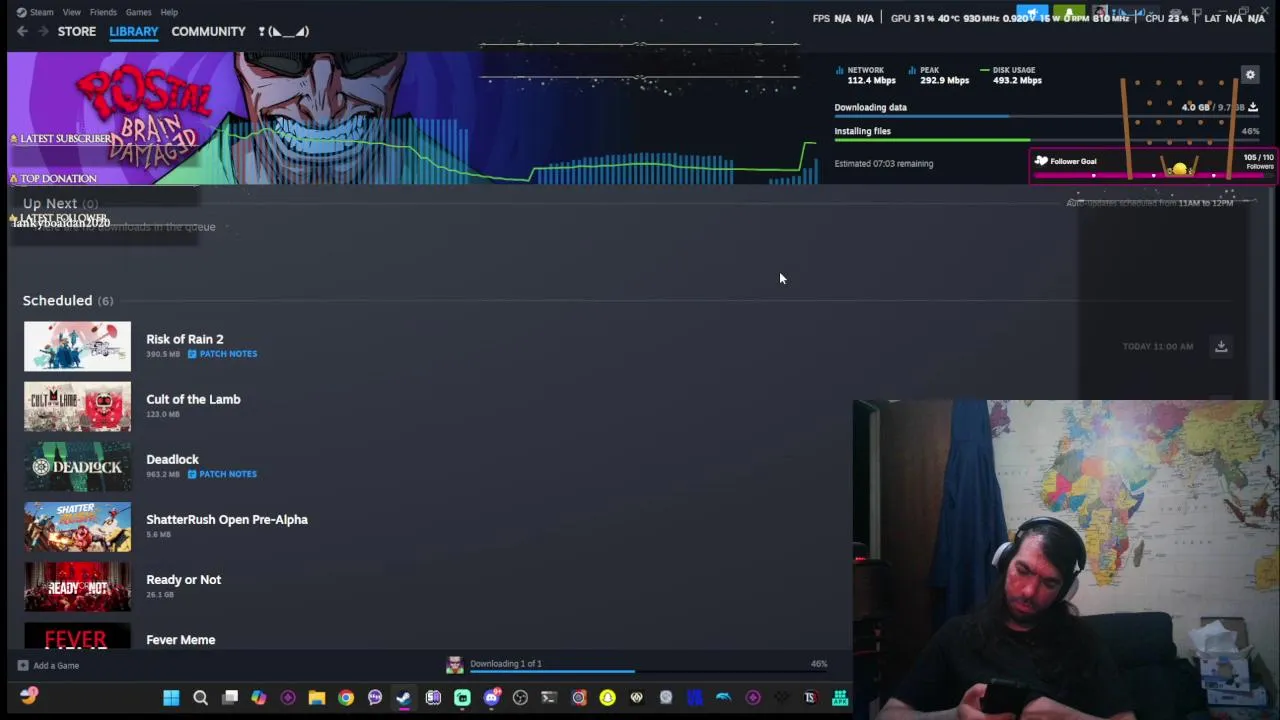The height and width of the screenshot is (720, 1280).
Task: Select Ready or Not title
Action: coord(184,579)
